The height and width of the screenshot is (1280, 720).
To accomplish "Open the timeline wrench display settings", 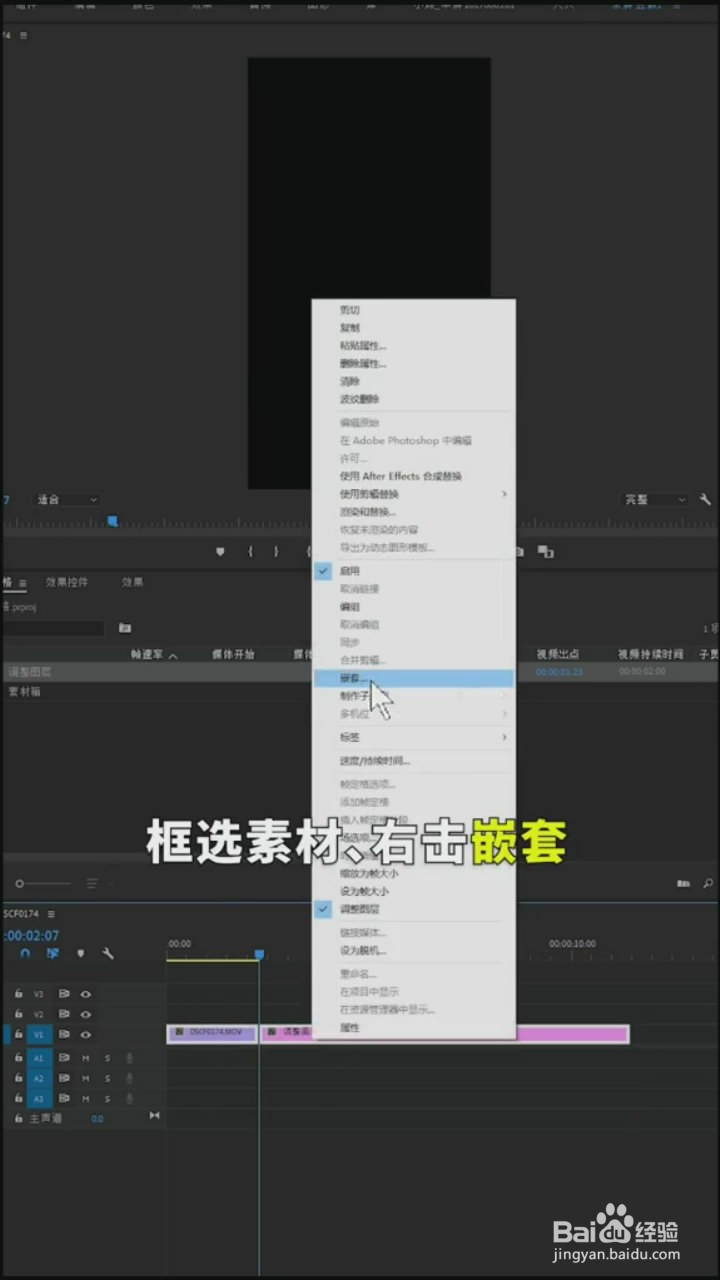I will pos(108,954).
